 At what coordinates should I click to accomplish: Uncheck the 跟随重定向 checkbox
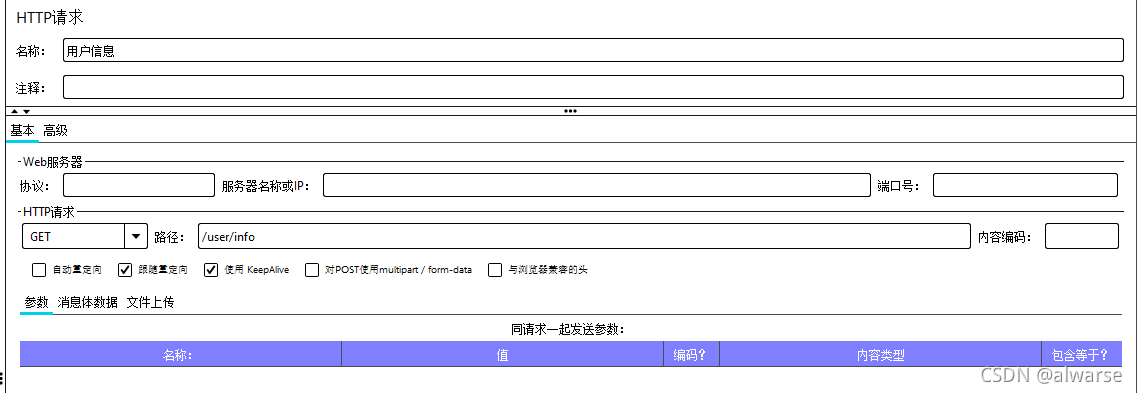[125, 270]
